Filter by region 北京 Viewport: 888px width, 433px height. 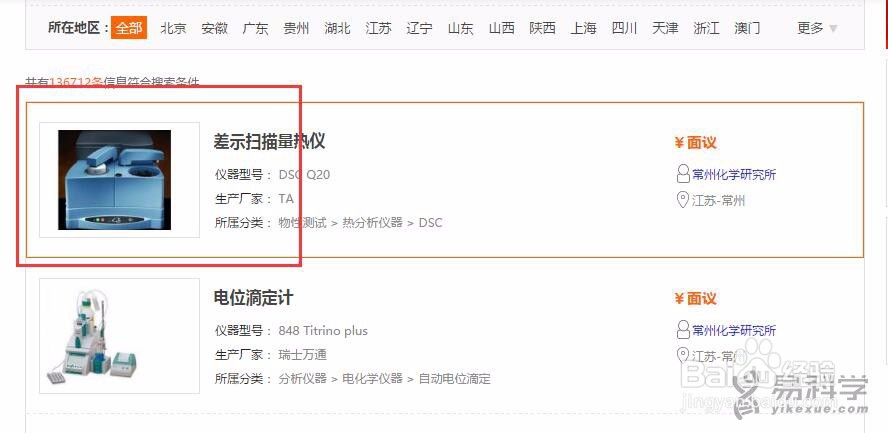[173, 28]
